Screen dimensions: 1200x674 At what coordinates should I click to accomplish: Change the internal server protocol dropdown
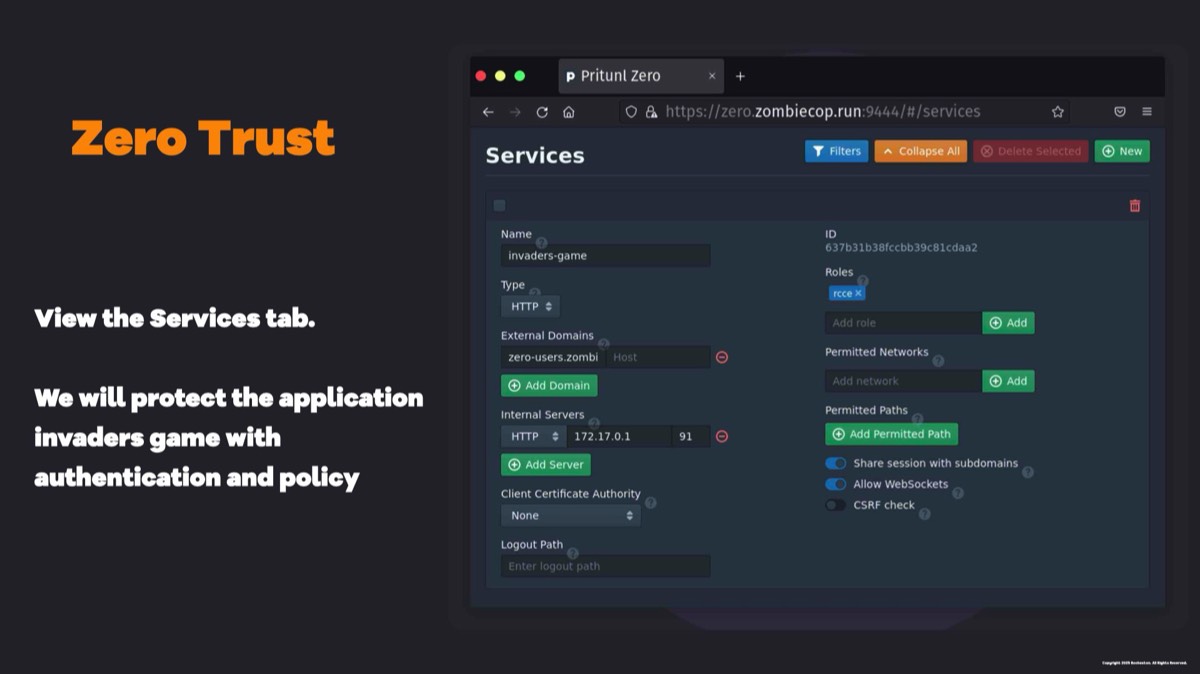pos(533,437)
